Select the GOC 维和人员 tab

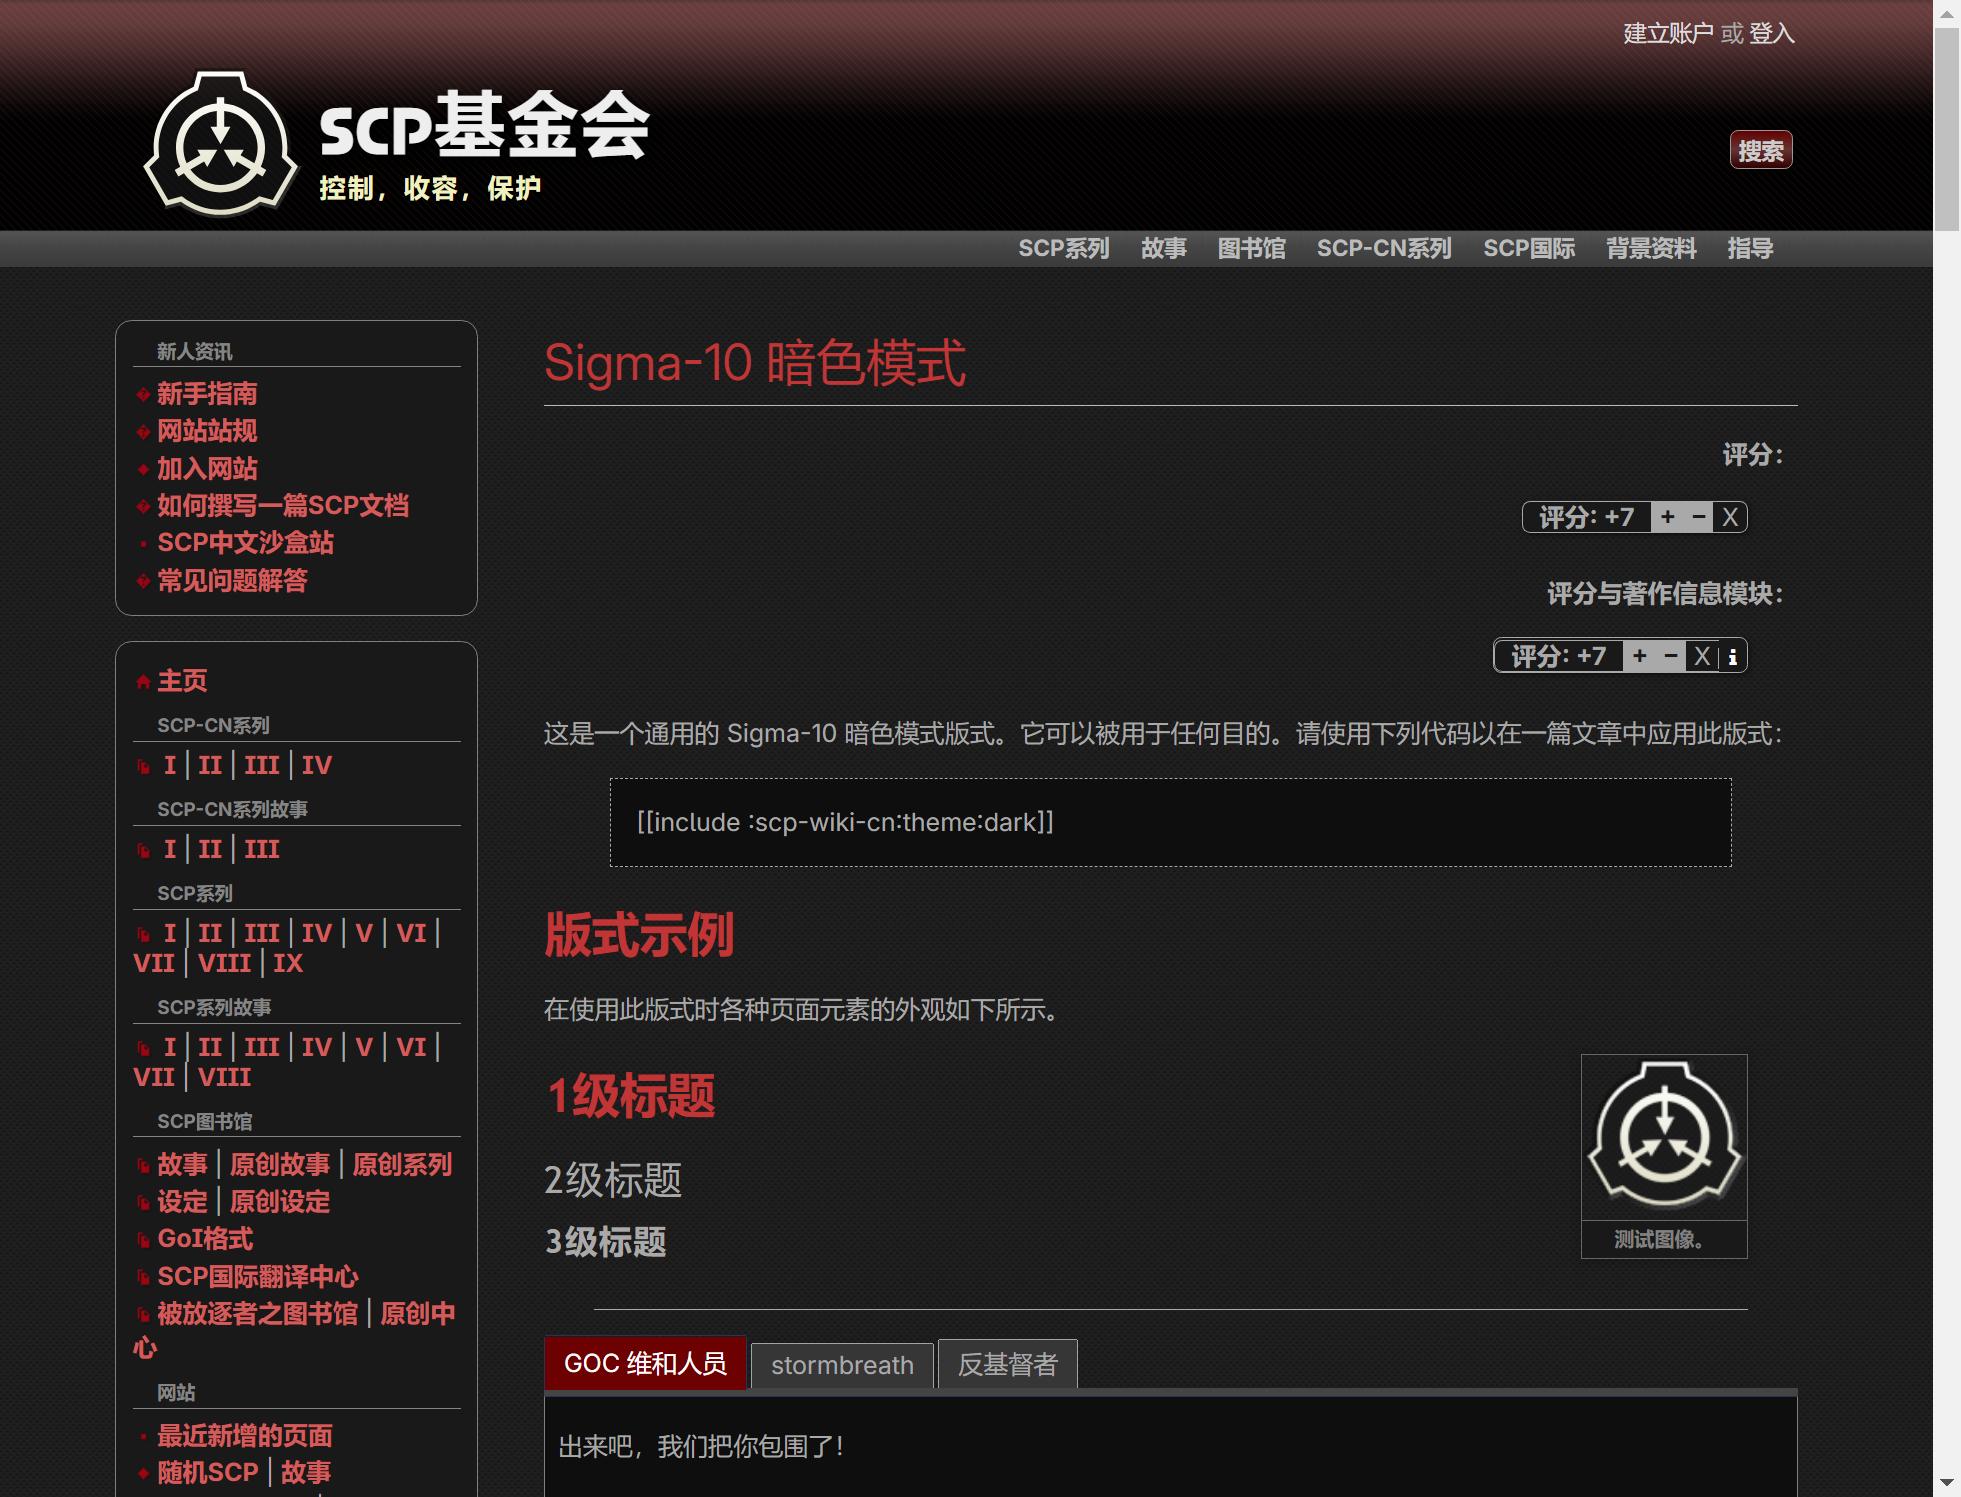pyautogui.click(x=645, y=1363)
